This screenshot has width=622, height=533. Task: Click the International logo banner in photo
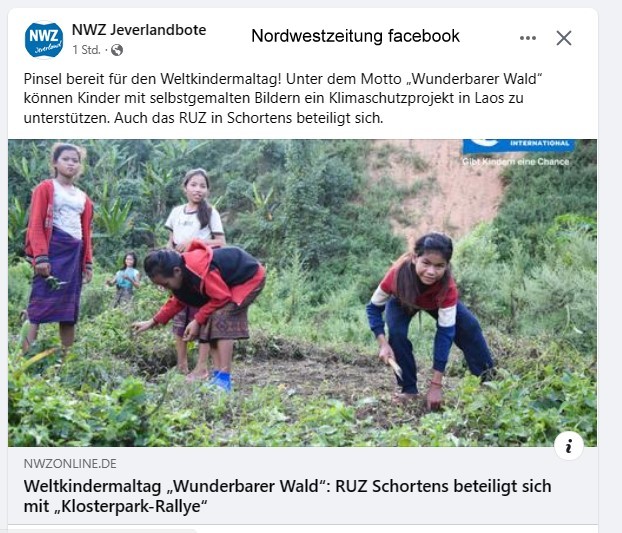(518, 146)
